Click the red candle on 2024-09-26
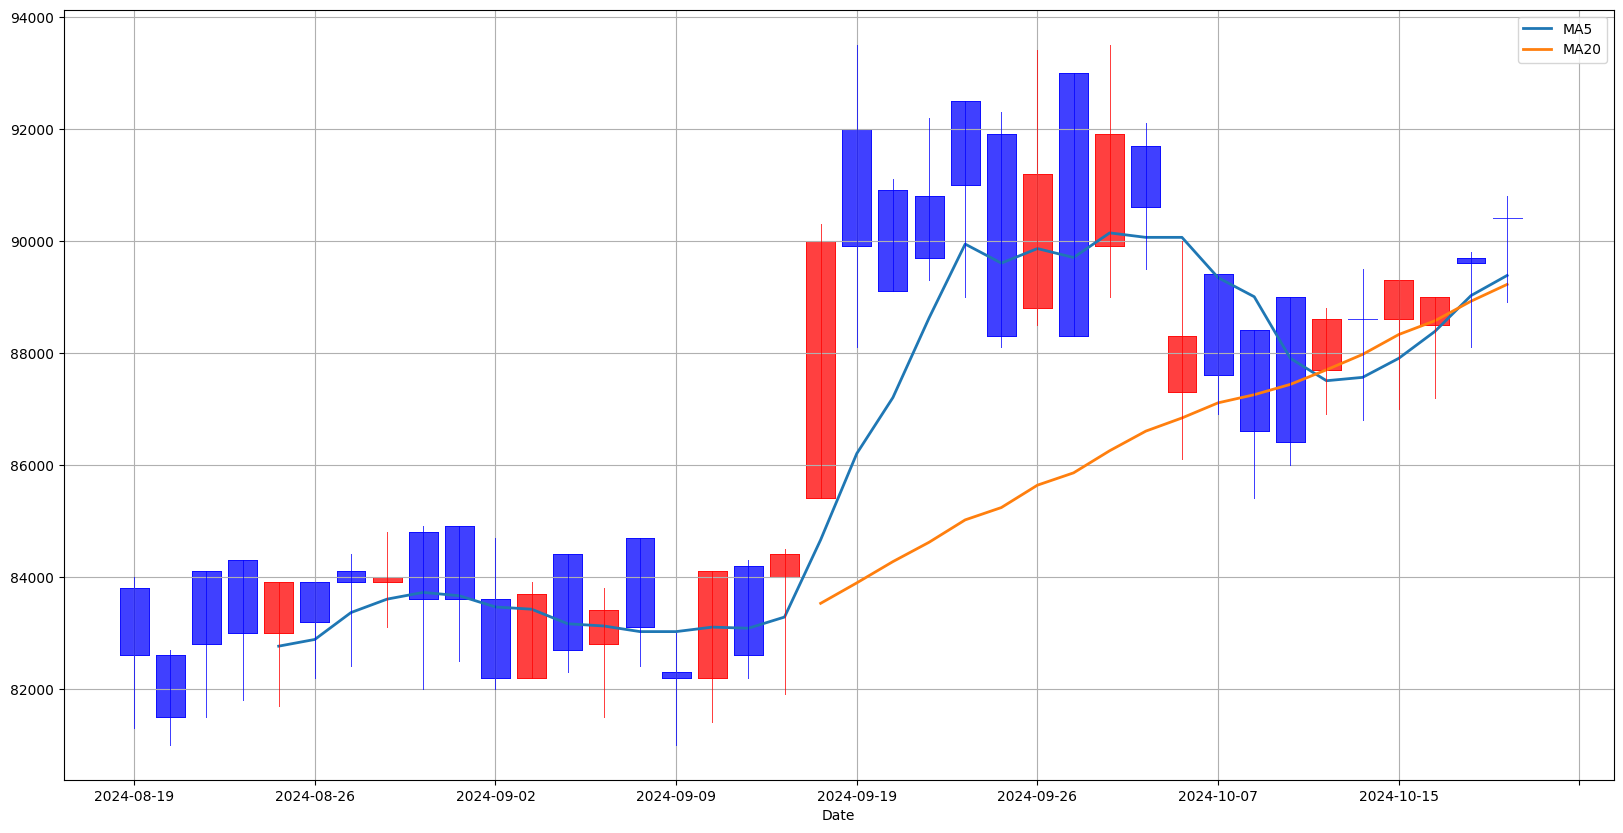 coord(1037,241)
